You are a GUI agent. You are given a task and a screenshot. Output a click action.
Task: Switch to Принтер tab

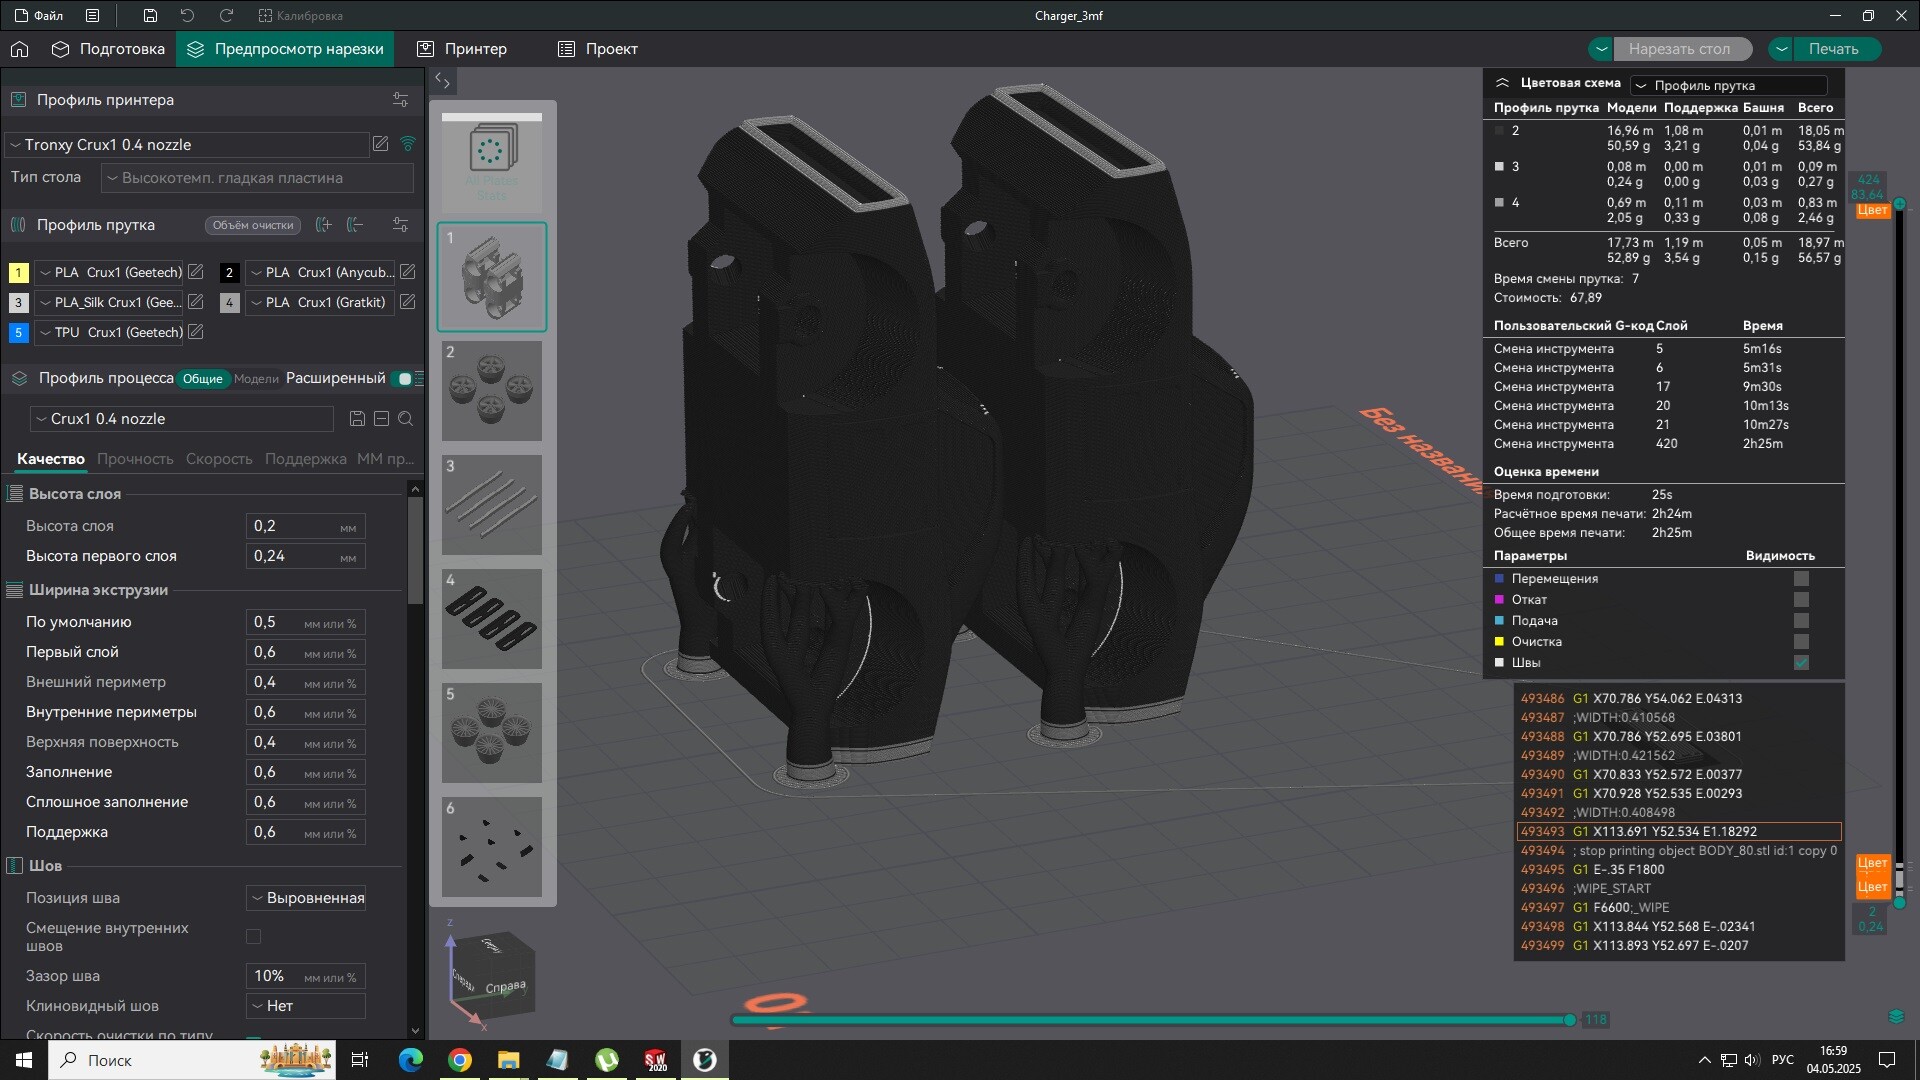462,49
